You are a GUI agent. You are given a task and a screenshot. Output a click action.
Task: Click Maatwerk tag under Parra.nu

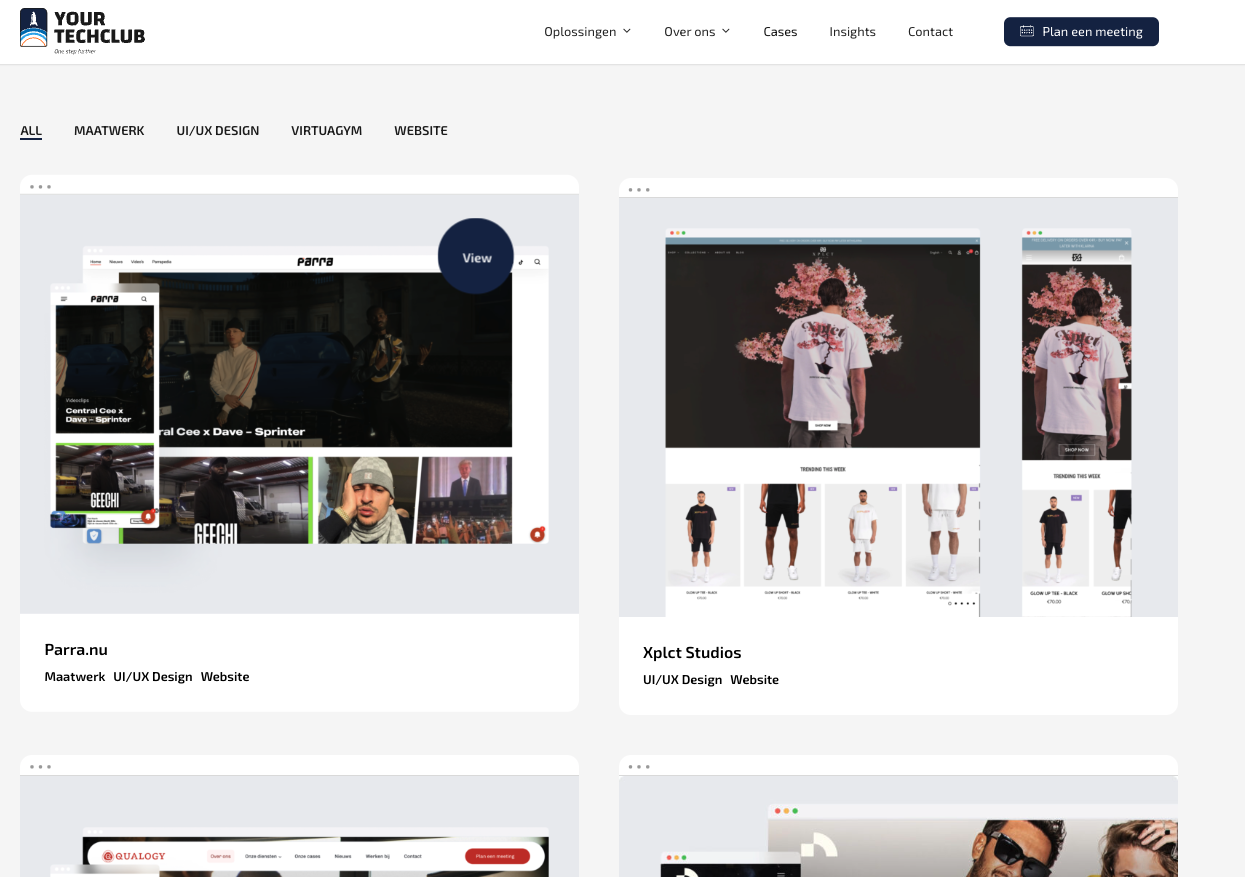(x=75, y=677)
